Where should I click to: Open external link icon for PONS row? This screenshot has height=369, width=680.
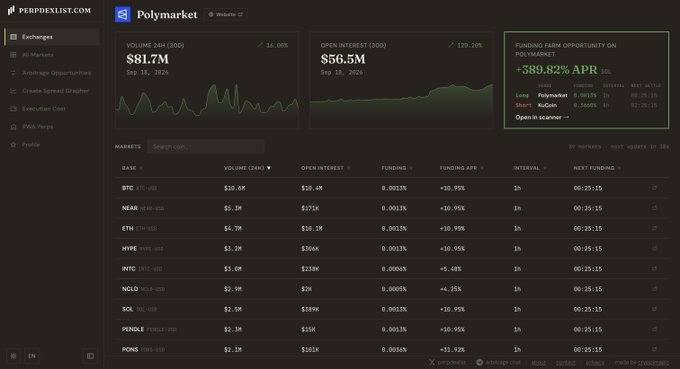tap(654, 349)
